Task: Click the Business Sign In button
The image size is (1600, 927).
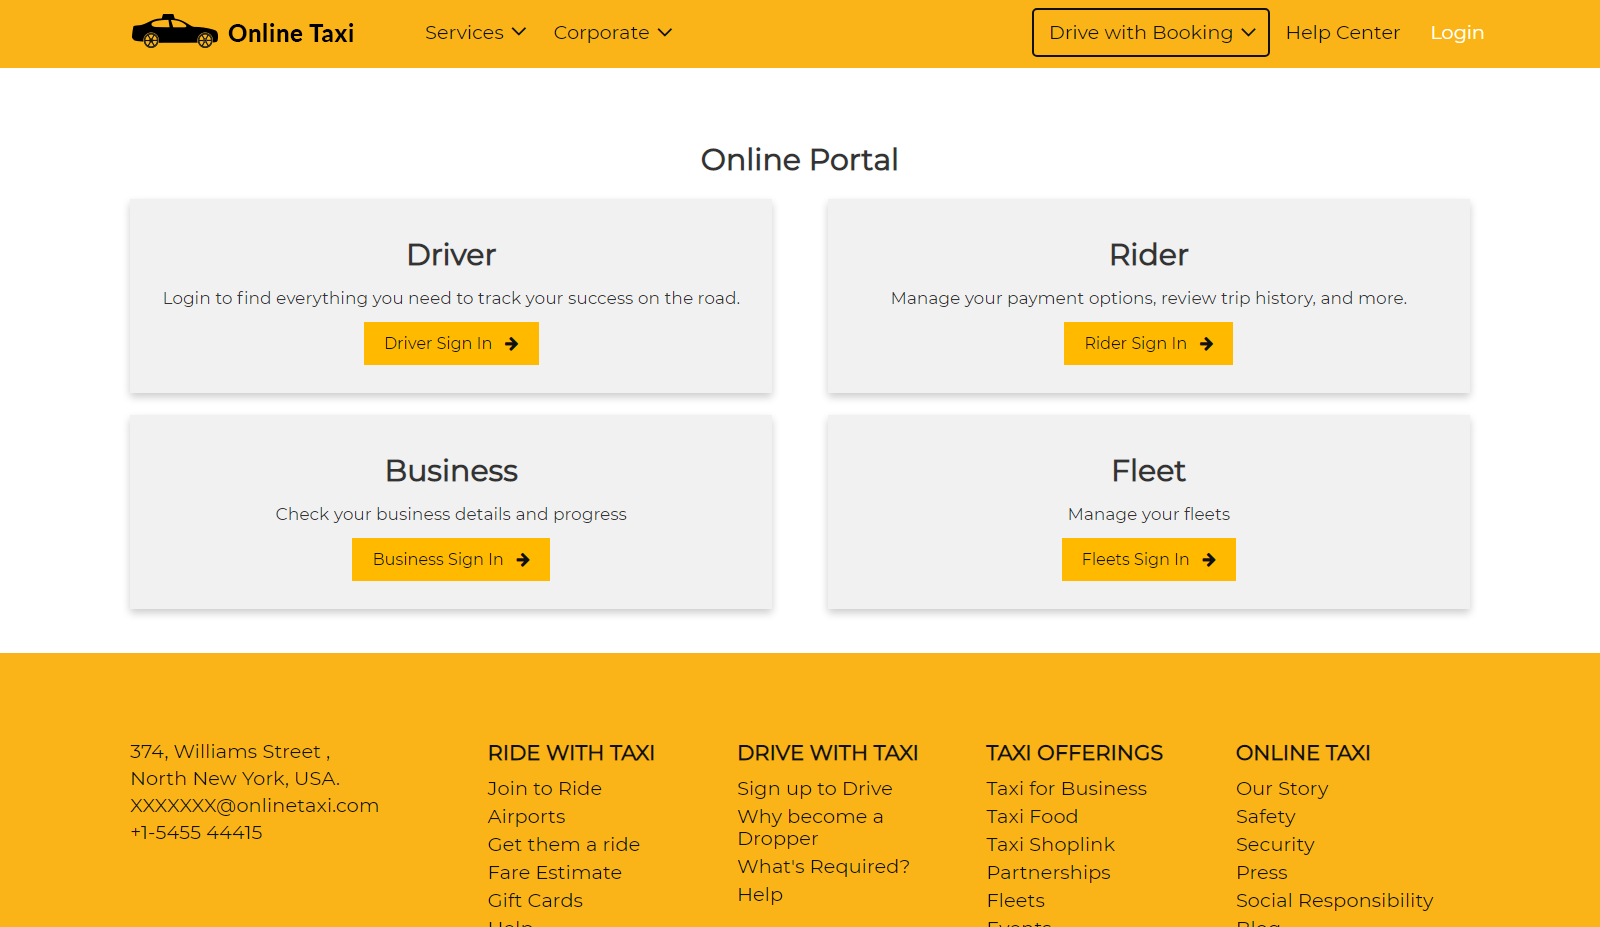Action: [451, 560]
